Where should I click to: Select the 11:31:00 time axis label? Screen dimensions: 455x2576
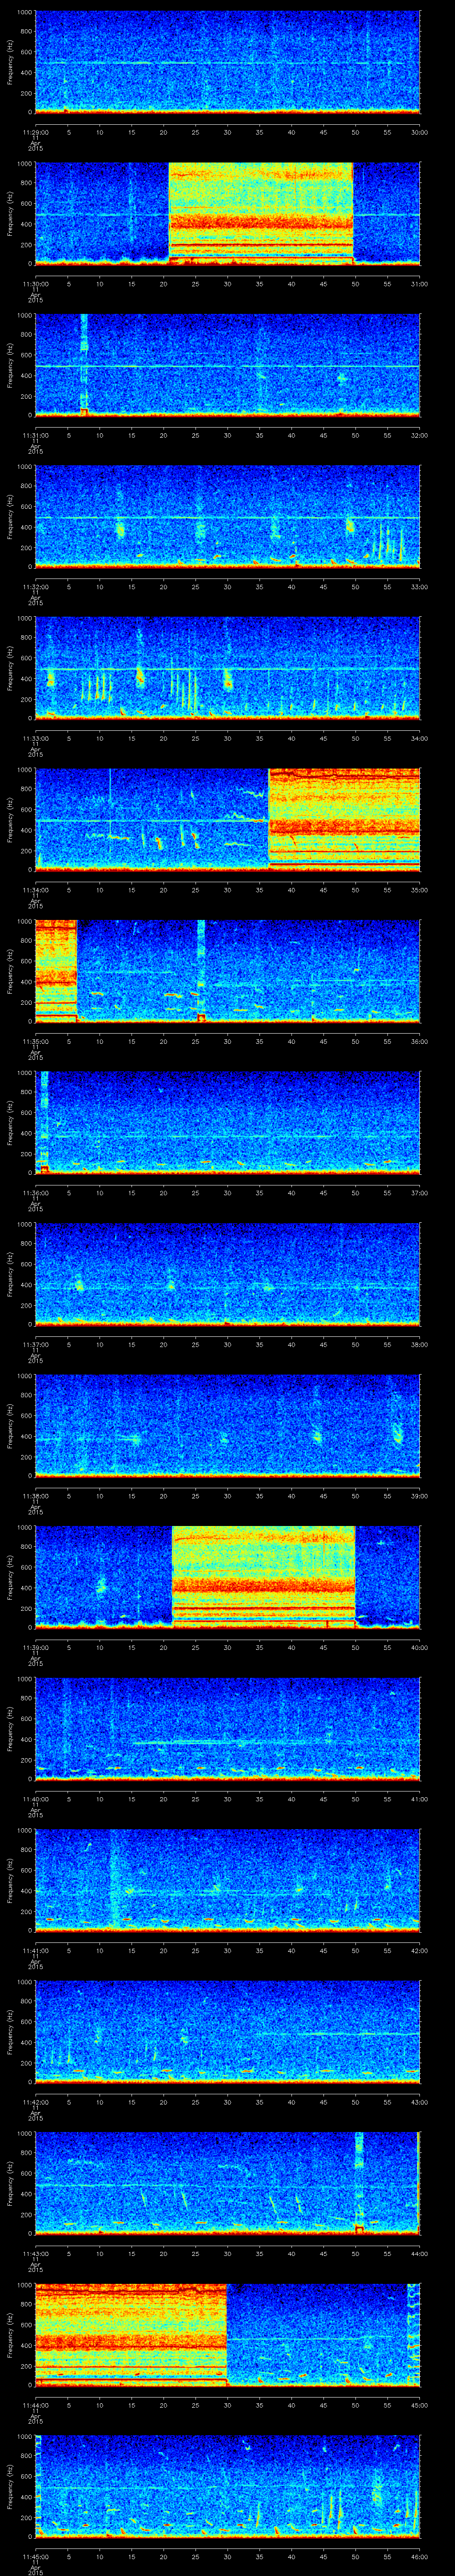pyautogui.click(x=35, y=434)
